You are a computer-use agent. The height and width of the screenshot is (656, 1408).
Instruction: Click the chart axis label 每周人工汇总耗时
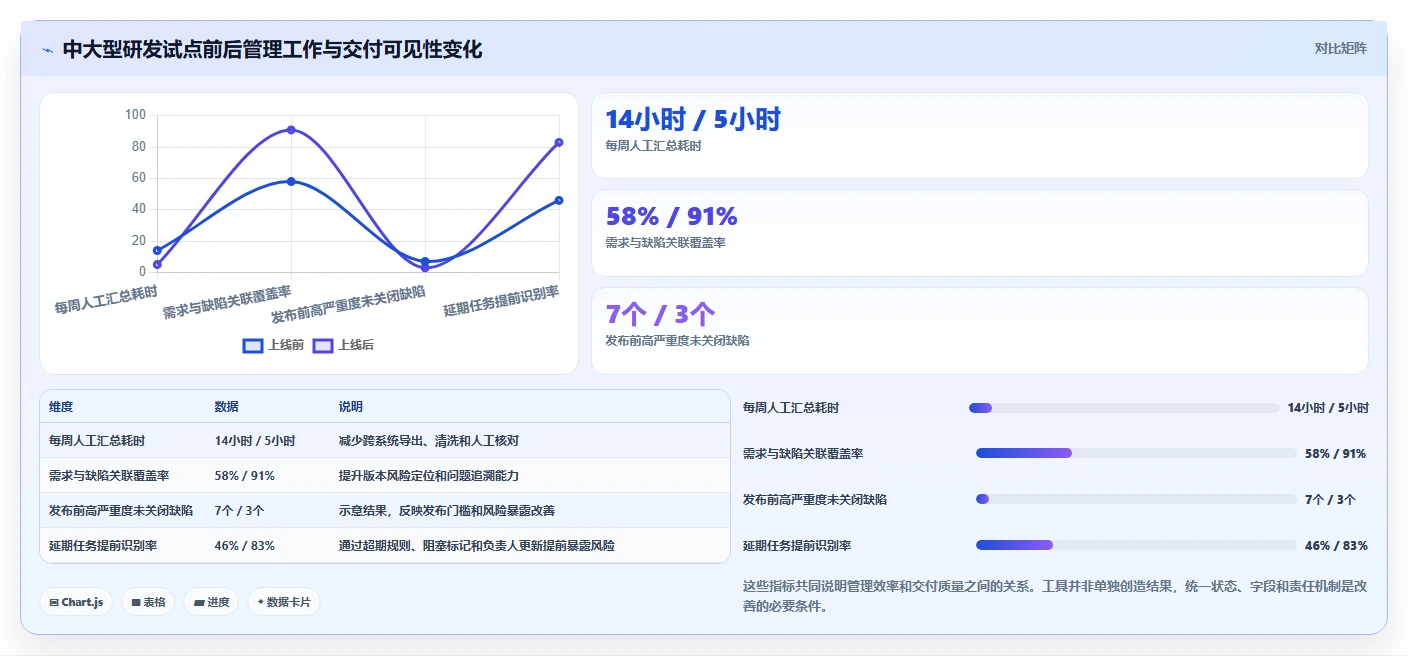click(106, 300)
